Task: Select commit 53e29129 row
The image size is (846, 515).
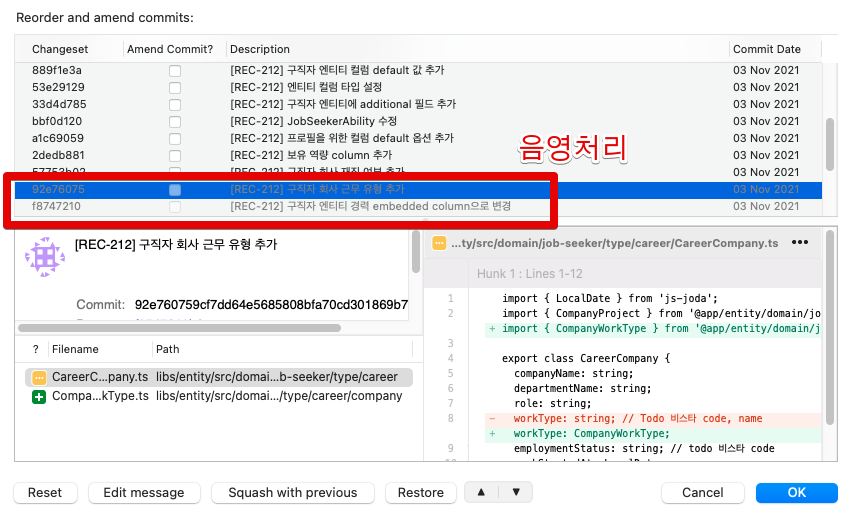Action: click(x=418, y=87)
